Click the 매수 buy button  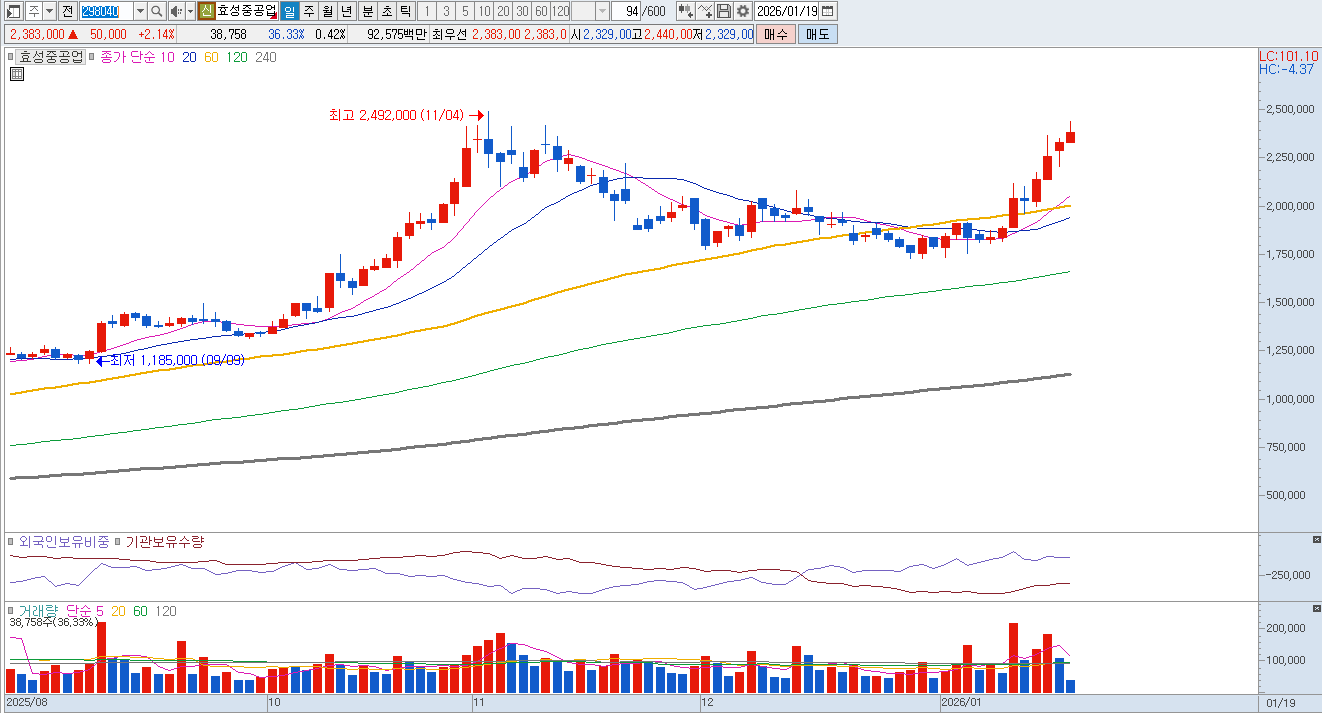click(776, 34)
